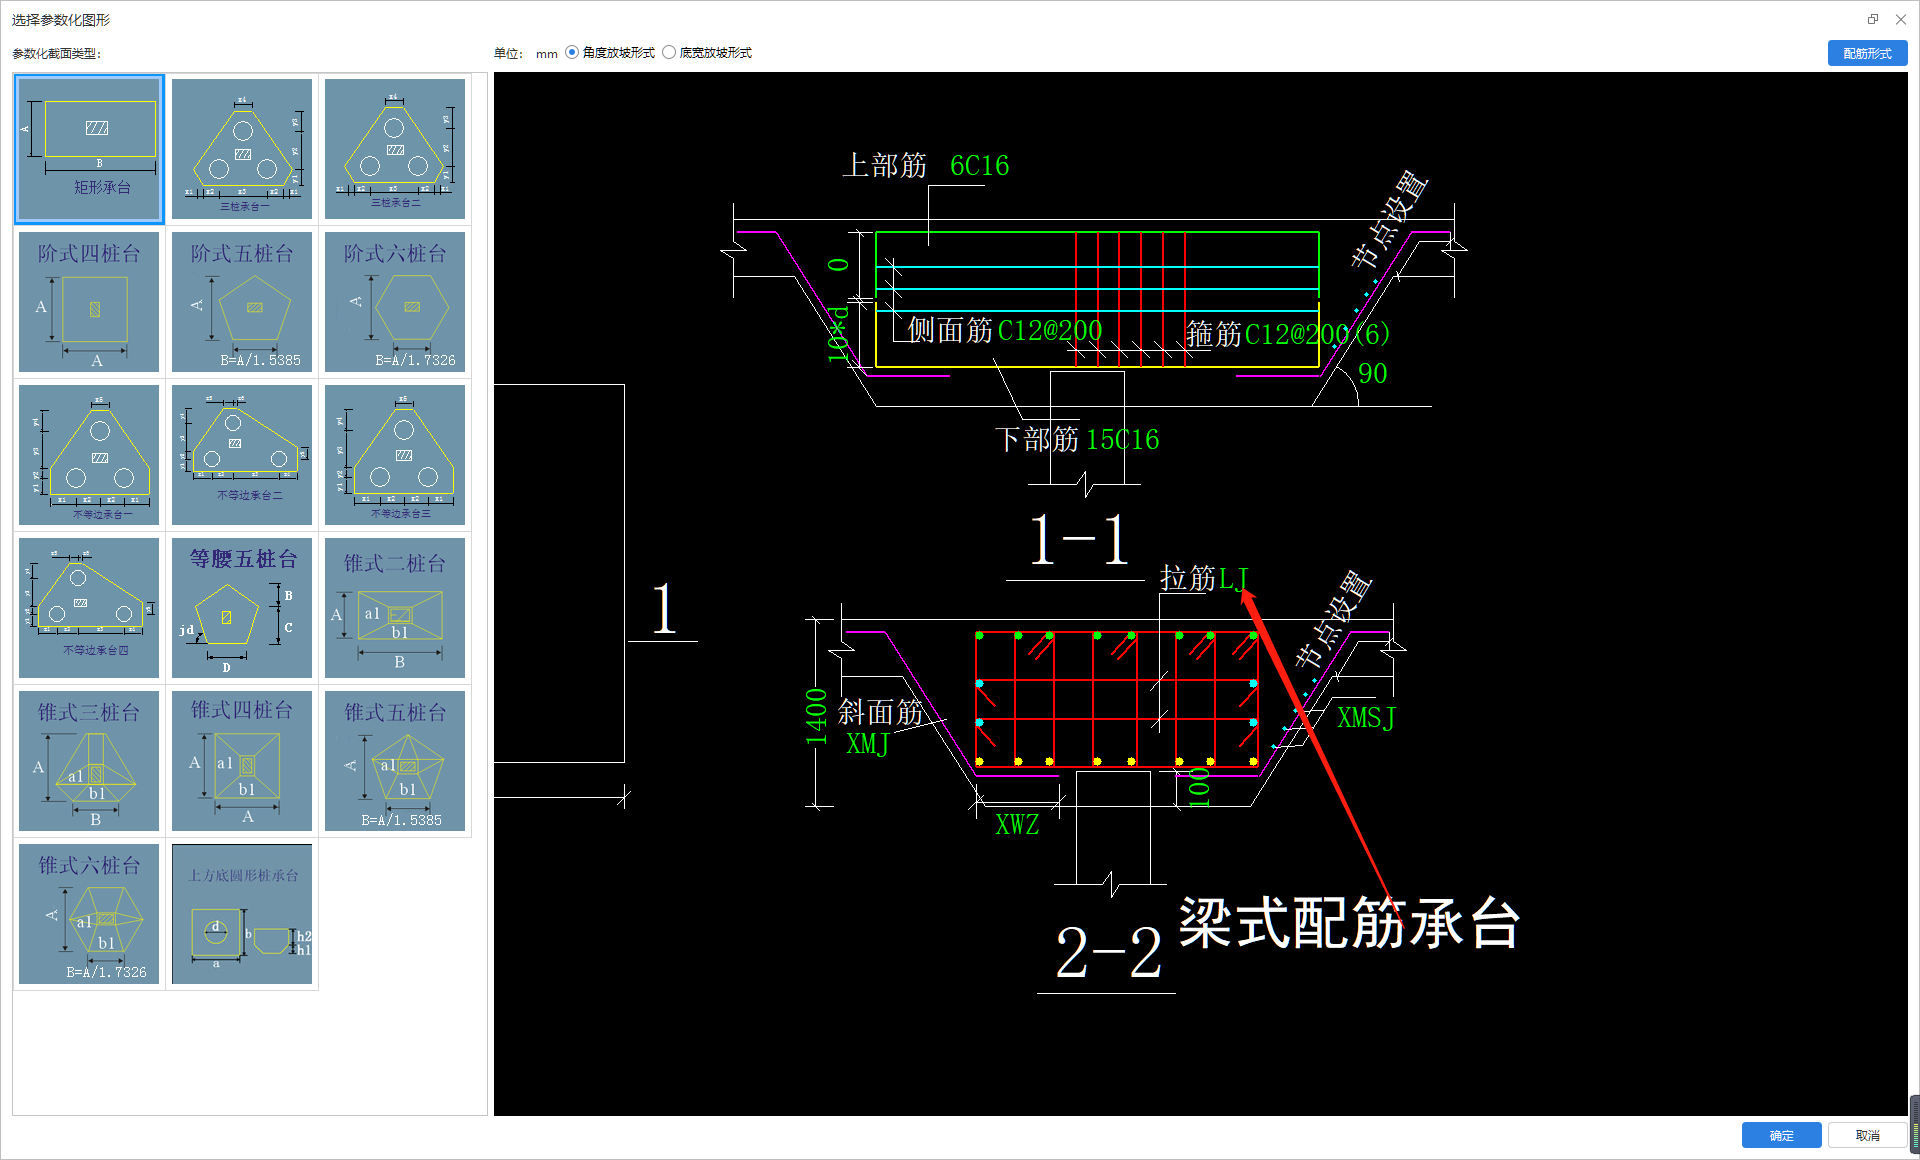Switch to 底宽放坡形式 radio option

click(x=669, y=53)
